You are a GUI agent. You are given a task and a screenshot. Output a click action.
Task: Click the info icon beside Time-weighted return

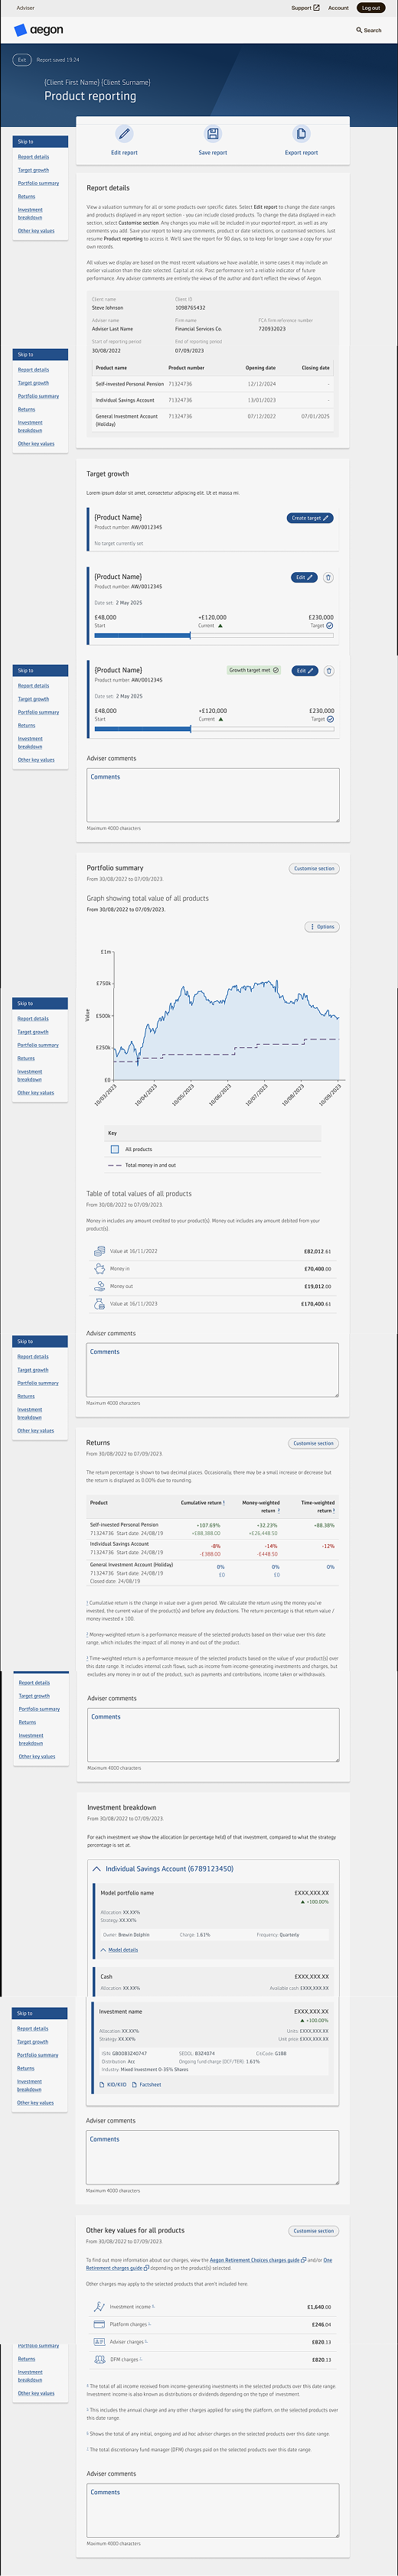click(x=333, y=1510)
